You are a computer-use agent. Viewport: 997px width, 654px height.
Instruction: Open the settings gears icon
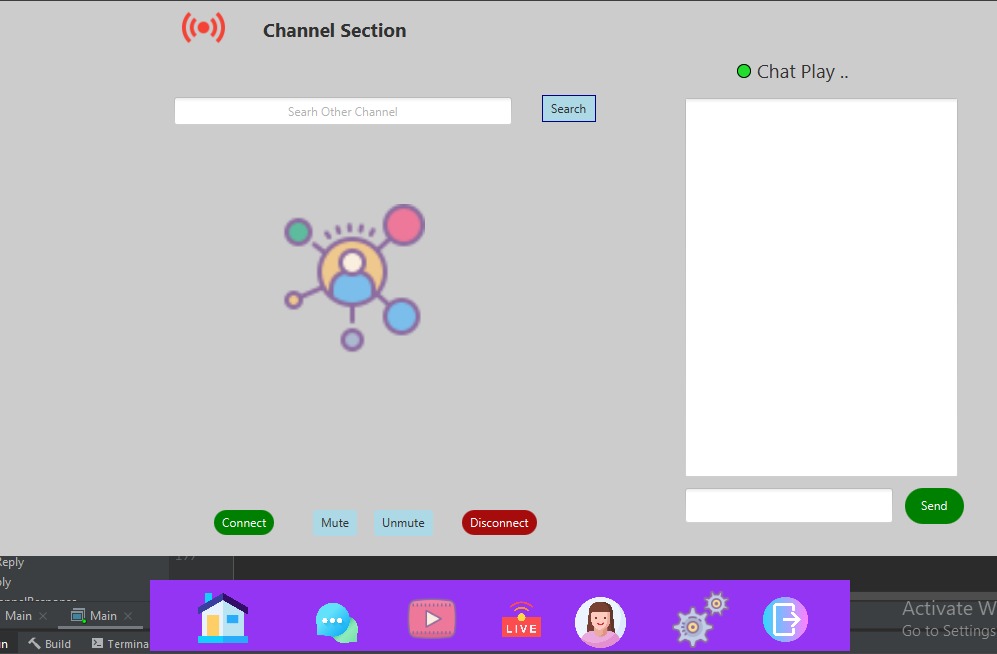[697, 620]
